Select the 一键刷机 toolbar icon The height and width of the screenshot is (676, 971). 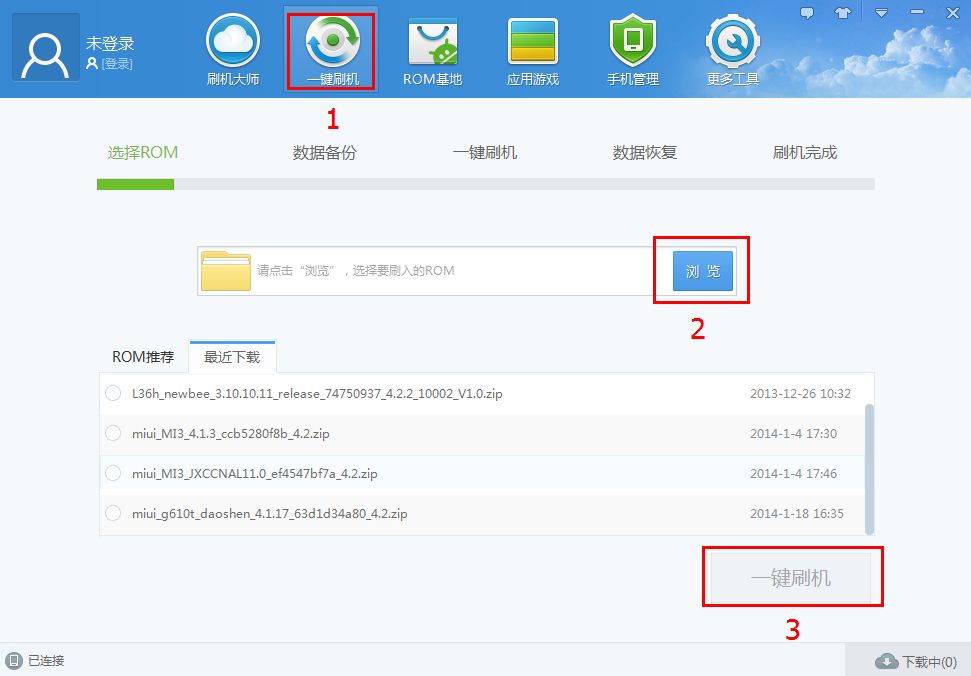[x=331, y=48]
